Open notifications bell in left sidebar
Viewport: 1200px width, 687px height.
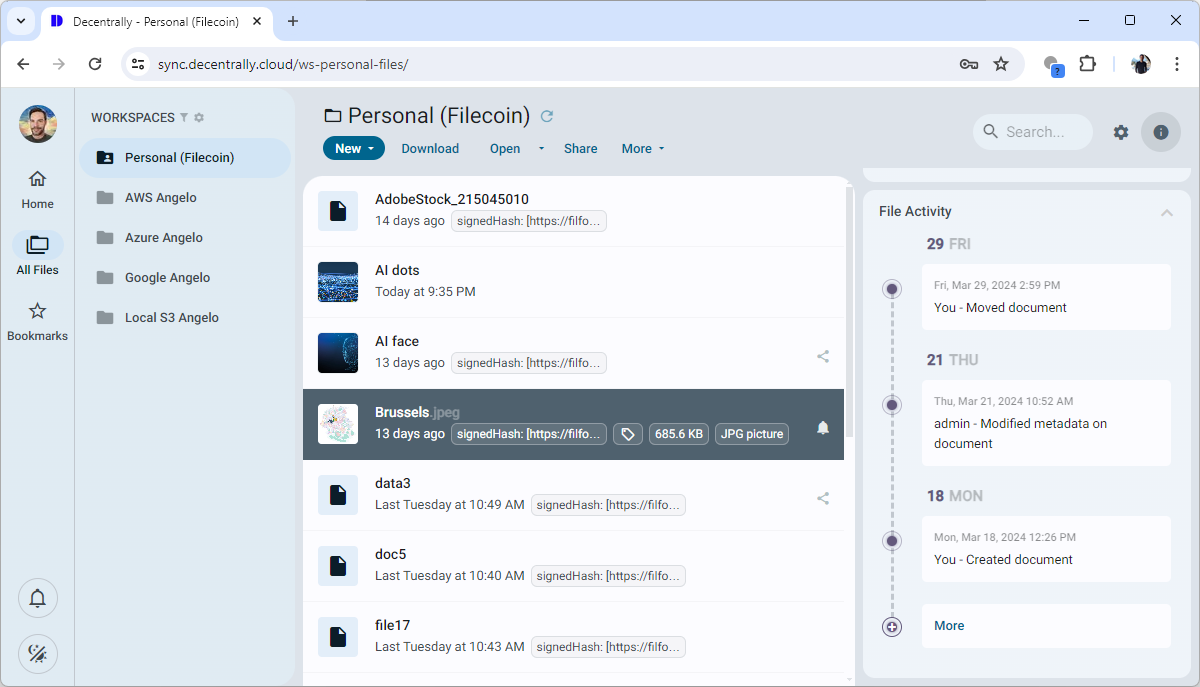[38, 599]
